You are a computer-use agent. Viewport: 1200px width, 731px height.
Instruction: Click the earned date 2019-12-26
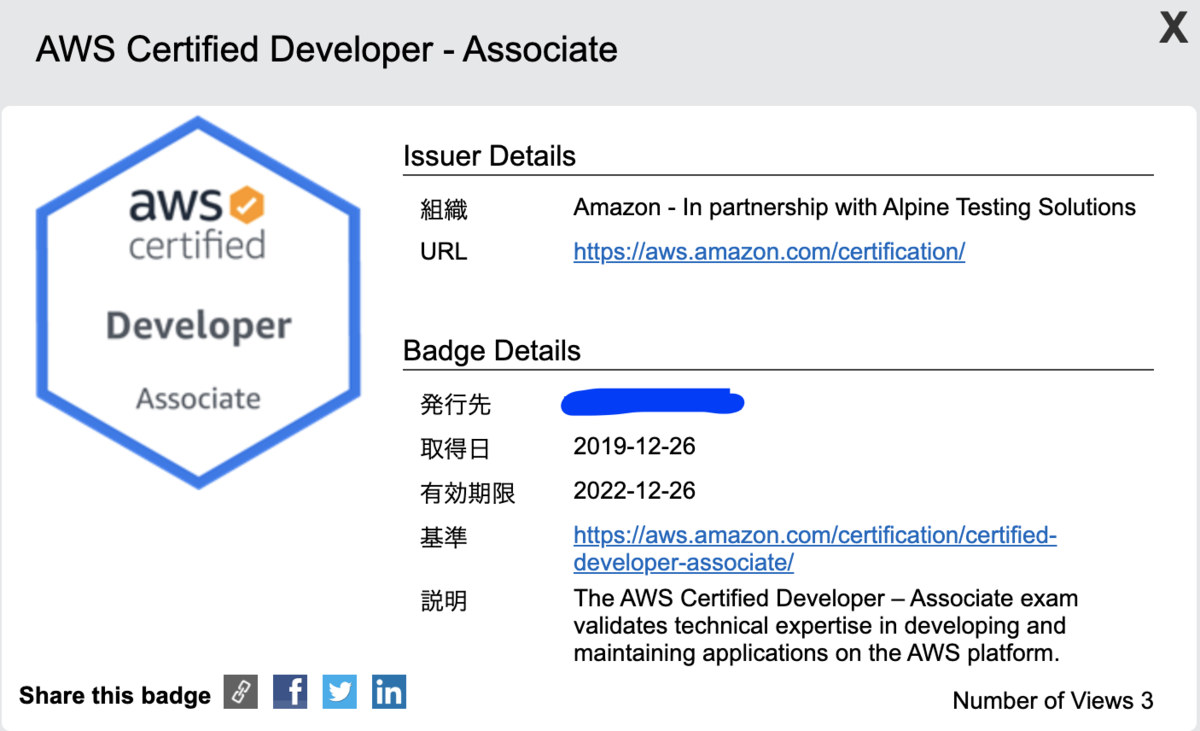coord(634,446)
